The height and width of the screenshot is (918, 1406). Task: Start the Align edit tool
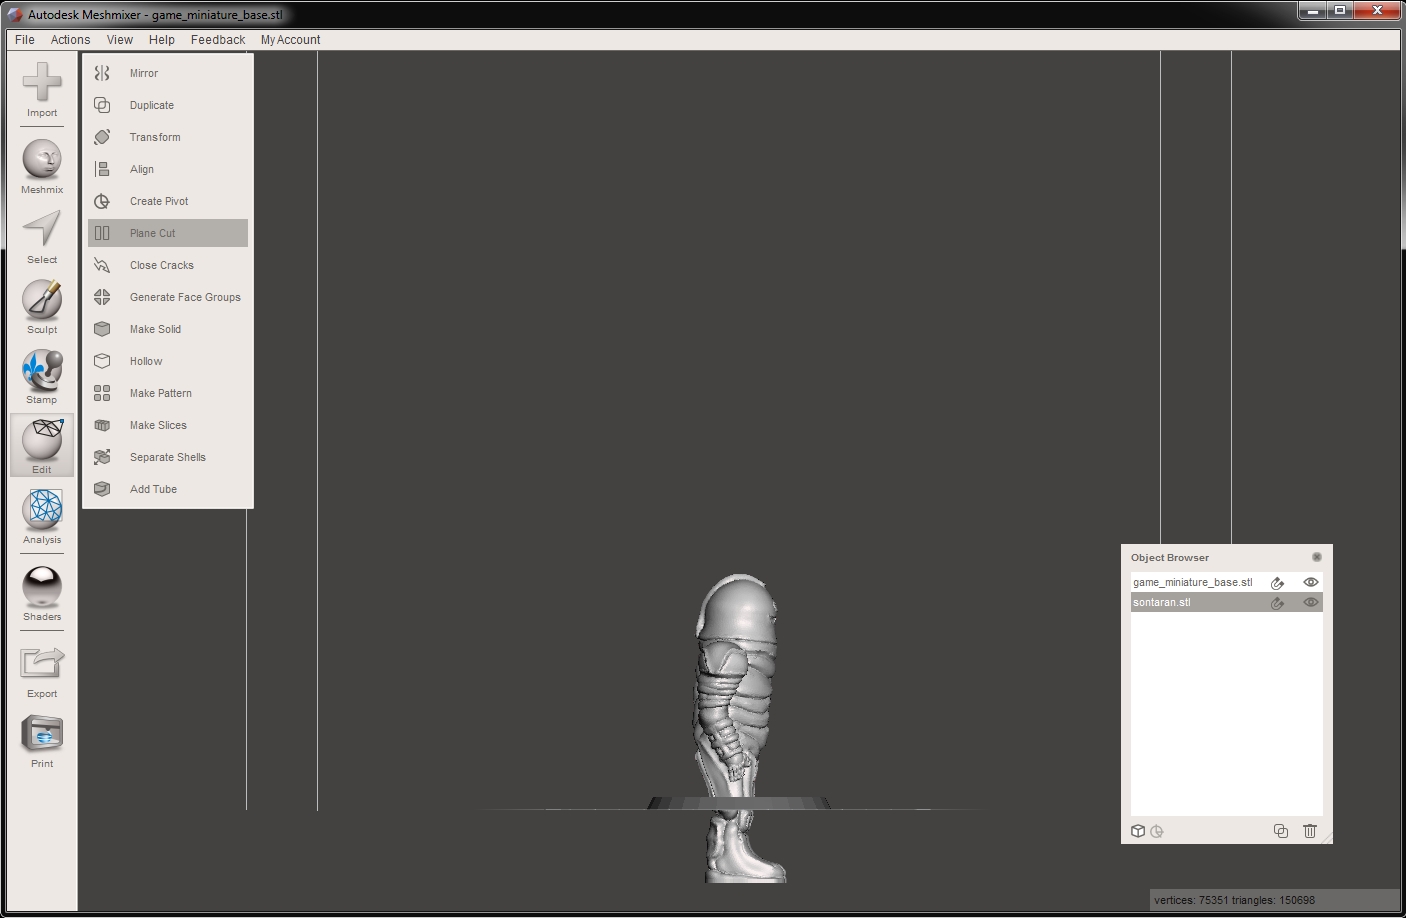tap(168, 169)
